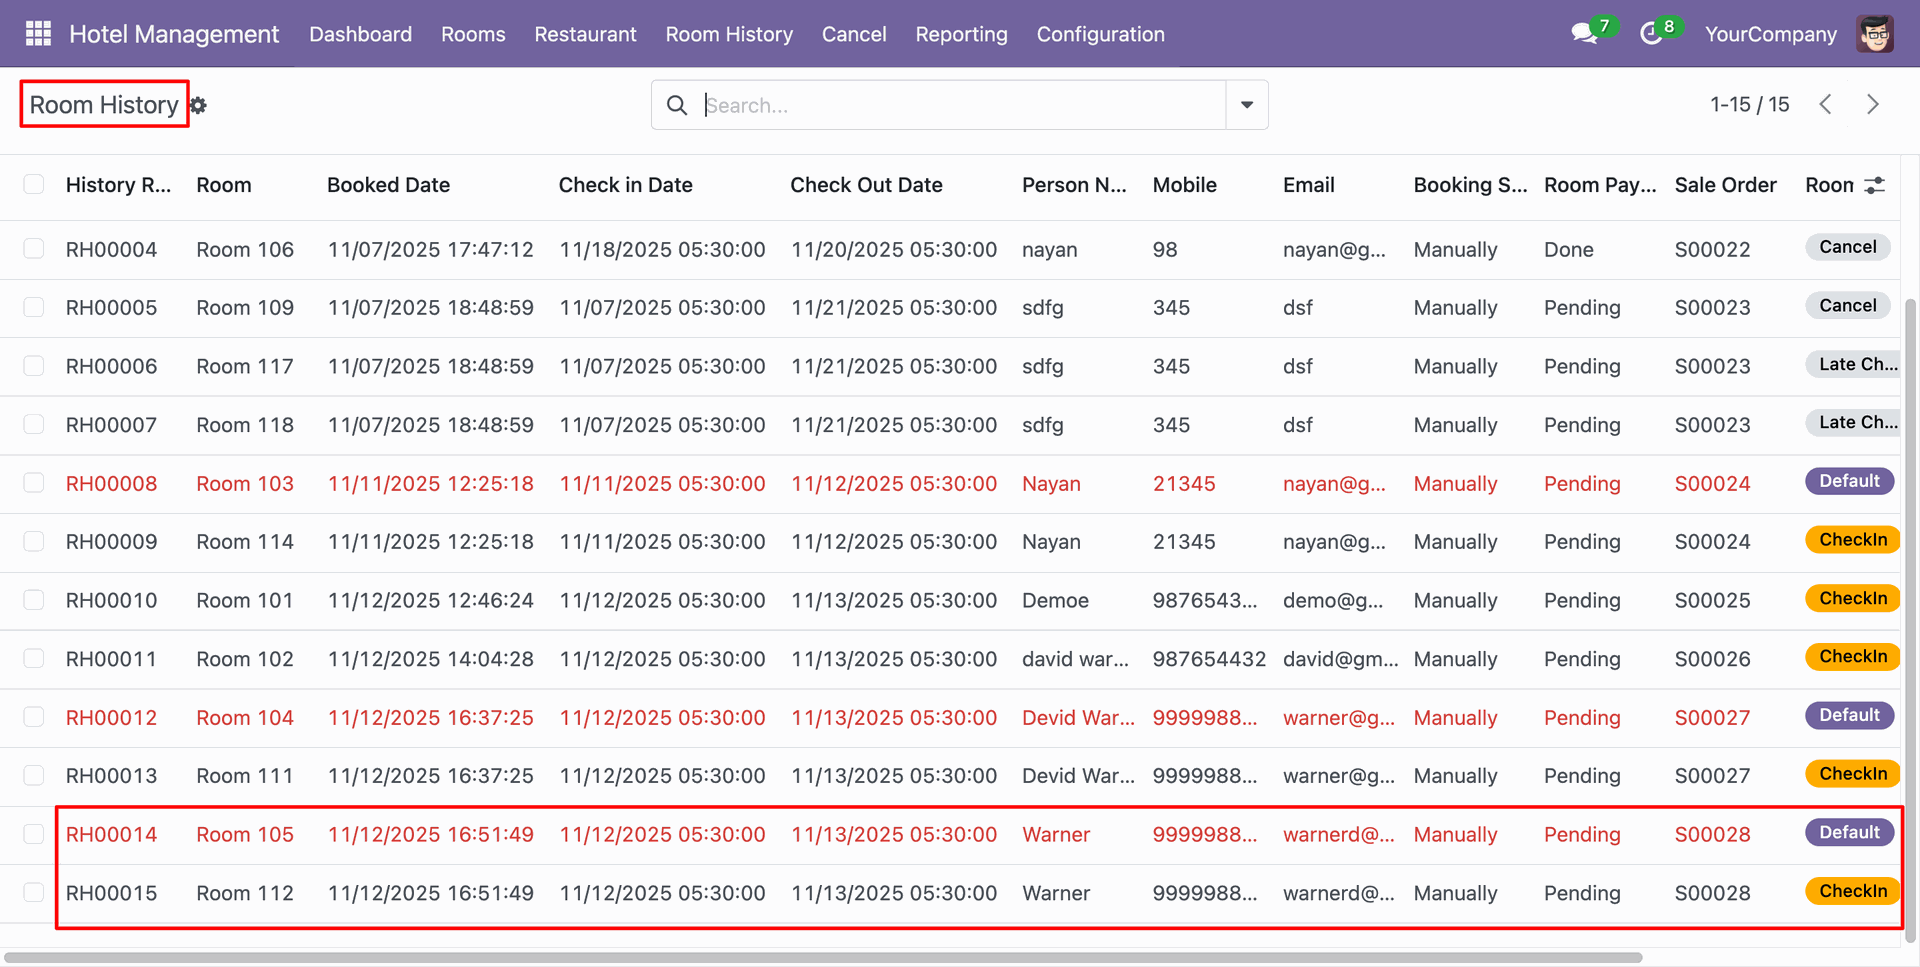
Task: Open the optional columns adjust icon
Action: click(1875, 185)
